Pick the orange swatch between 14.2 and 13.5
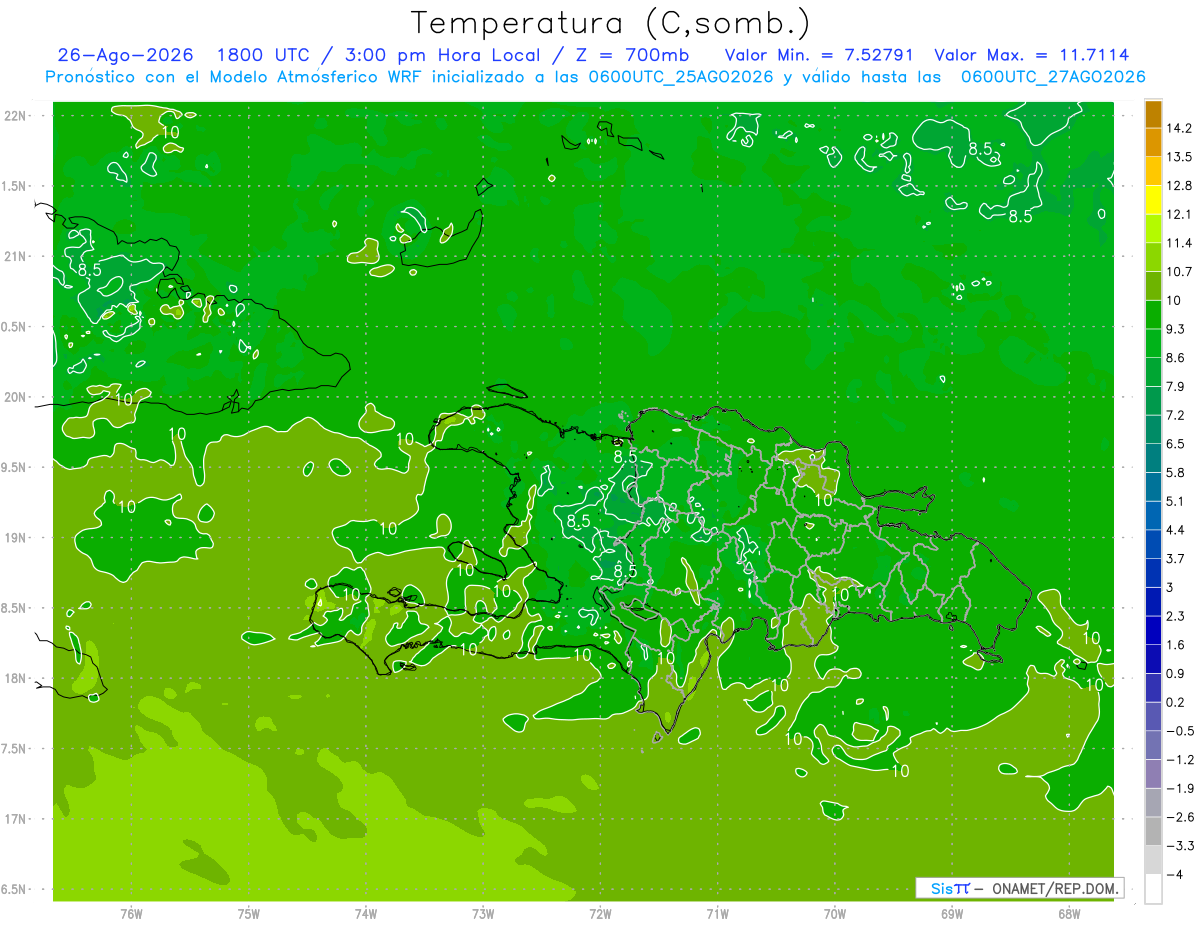Screen dimensions: 1200x927 (1153, 143)
